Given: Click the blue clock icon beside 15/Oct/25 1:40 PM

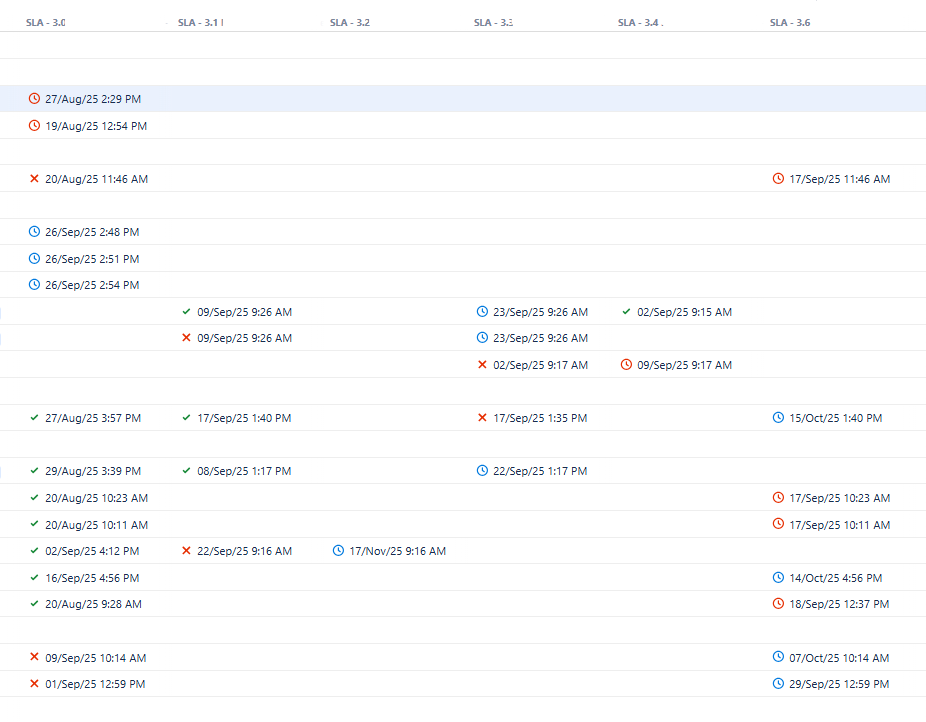Looking at the screenshot, I should 778,418.
